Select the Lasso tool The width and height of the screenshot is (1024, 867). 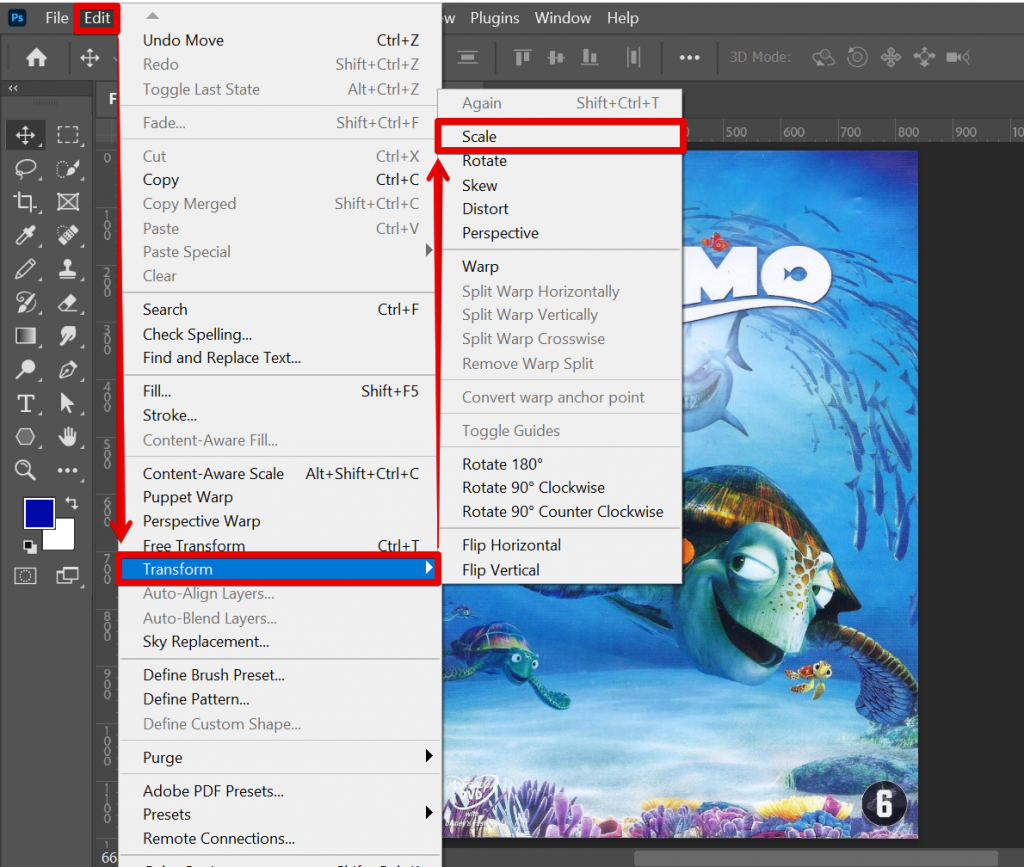(26, 169)
